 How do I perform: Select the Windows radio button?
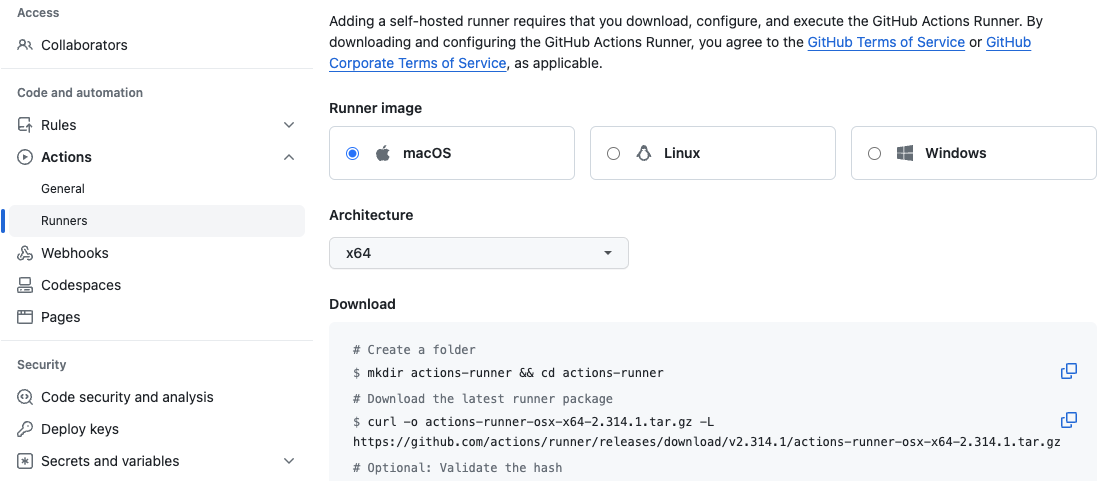(x=874, y=153)
